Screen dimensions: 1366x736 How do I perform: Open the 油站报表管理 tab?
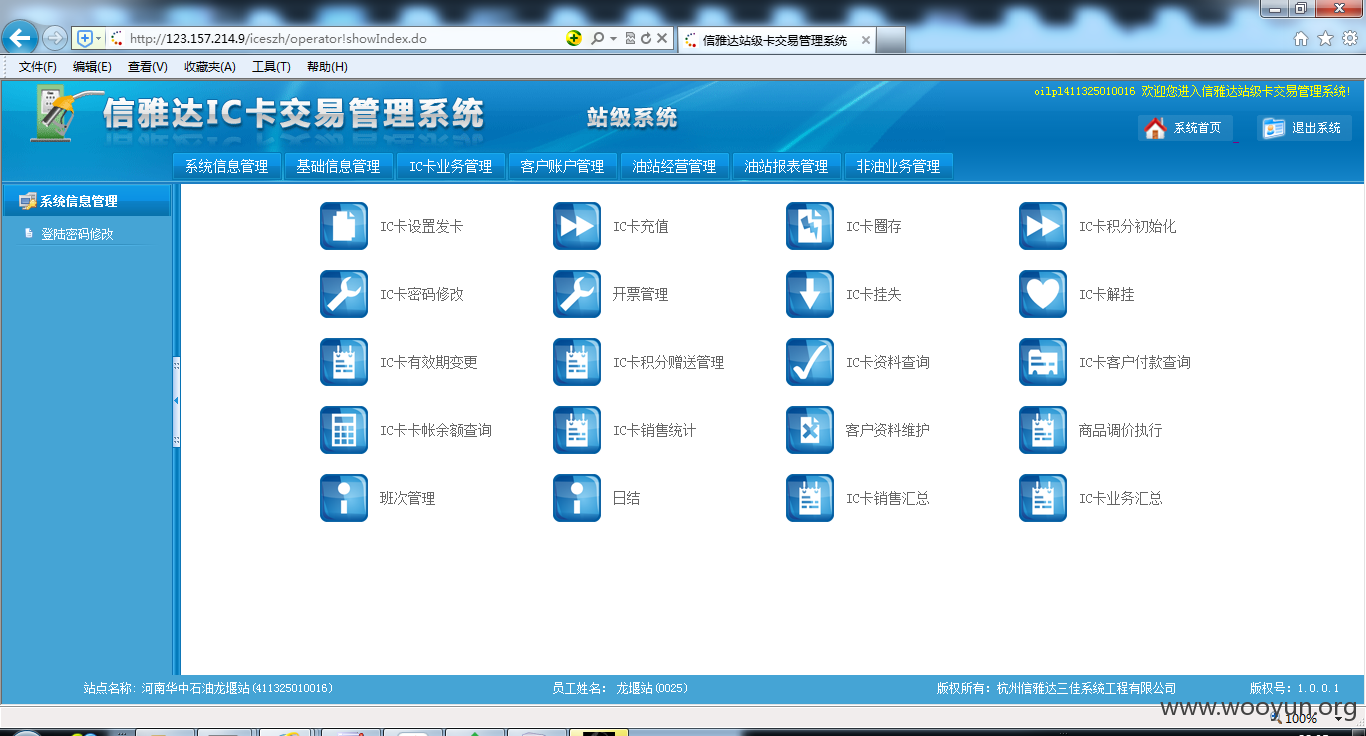pos(787,166)
